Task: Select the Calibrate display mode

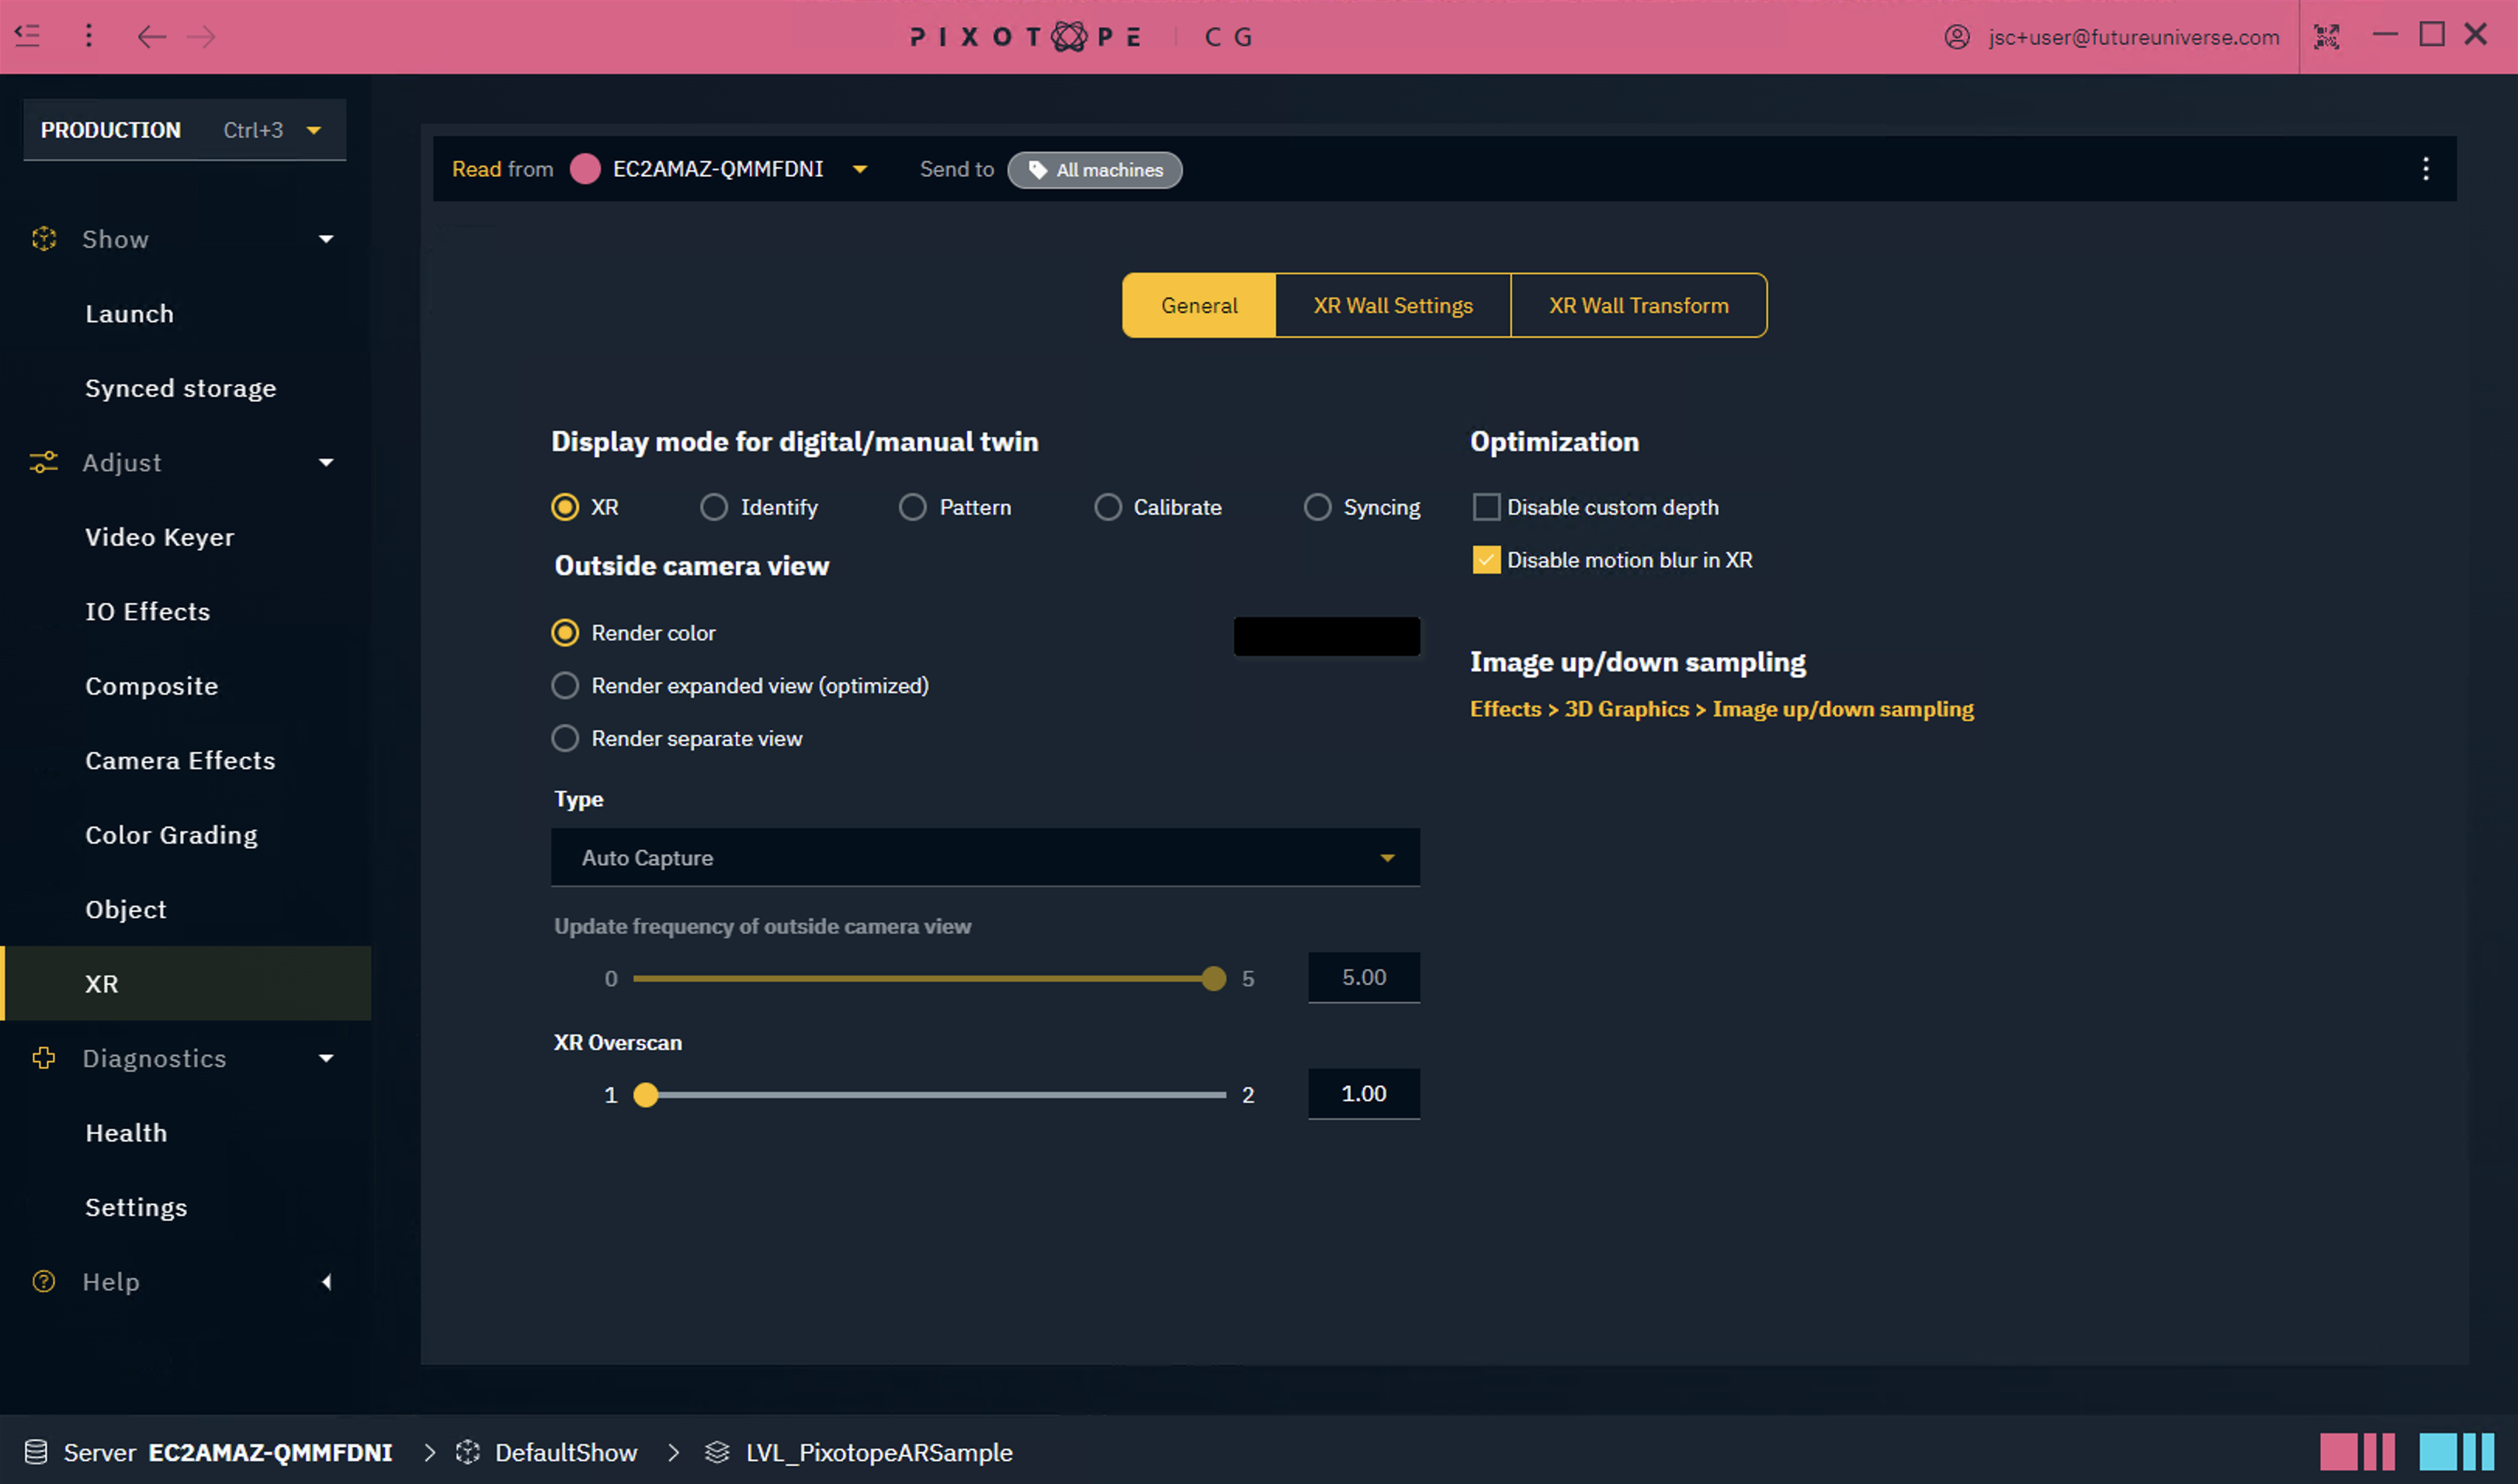Action: point(1108,507)
